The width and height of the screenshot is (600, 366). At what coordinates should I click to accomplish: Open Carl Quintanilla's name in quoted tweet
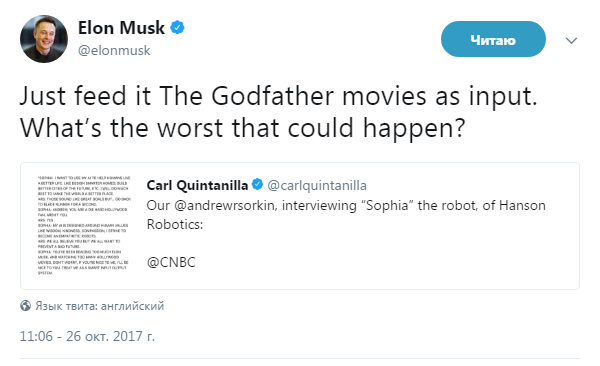pos(197,185)
